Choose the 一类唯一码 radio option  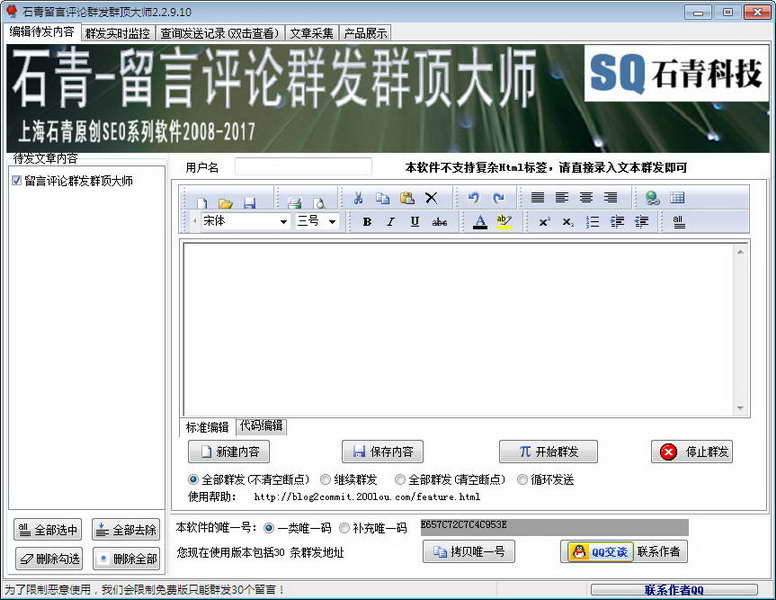(x=269, y=528)
